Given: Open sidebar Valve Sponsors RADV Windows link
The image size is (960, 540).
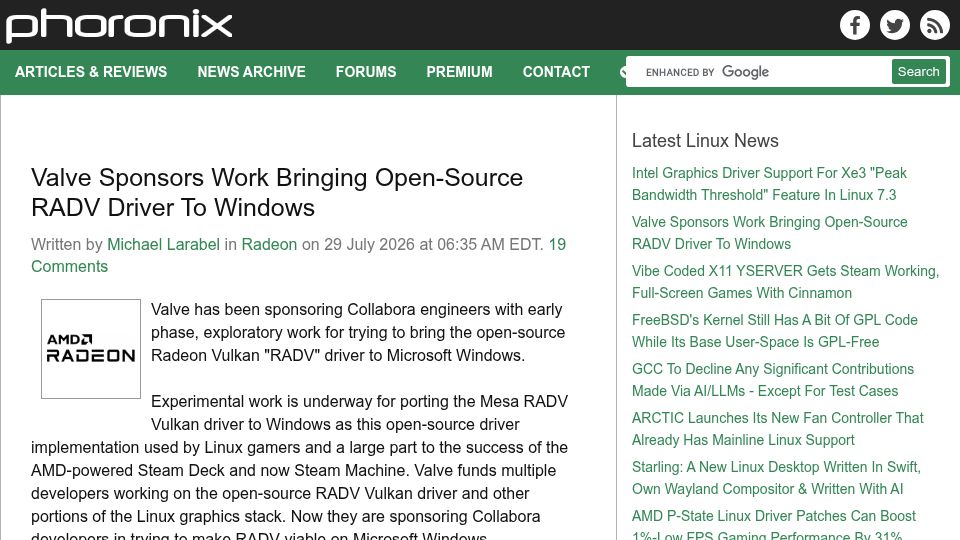Looking at the screenshot, I should click(x=770, y=233).
